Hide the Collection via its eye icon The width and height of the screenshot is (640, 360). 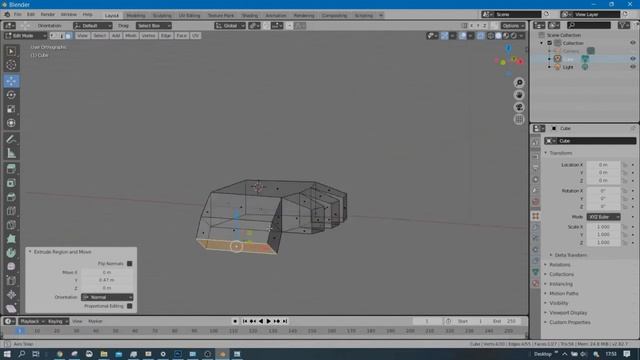[x=633, y=43]
